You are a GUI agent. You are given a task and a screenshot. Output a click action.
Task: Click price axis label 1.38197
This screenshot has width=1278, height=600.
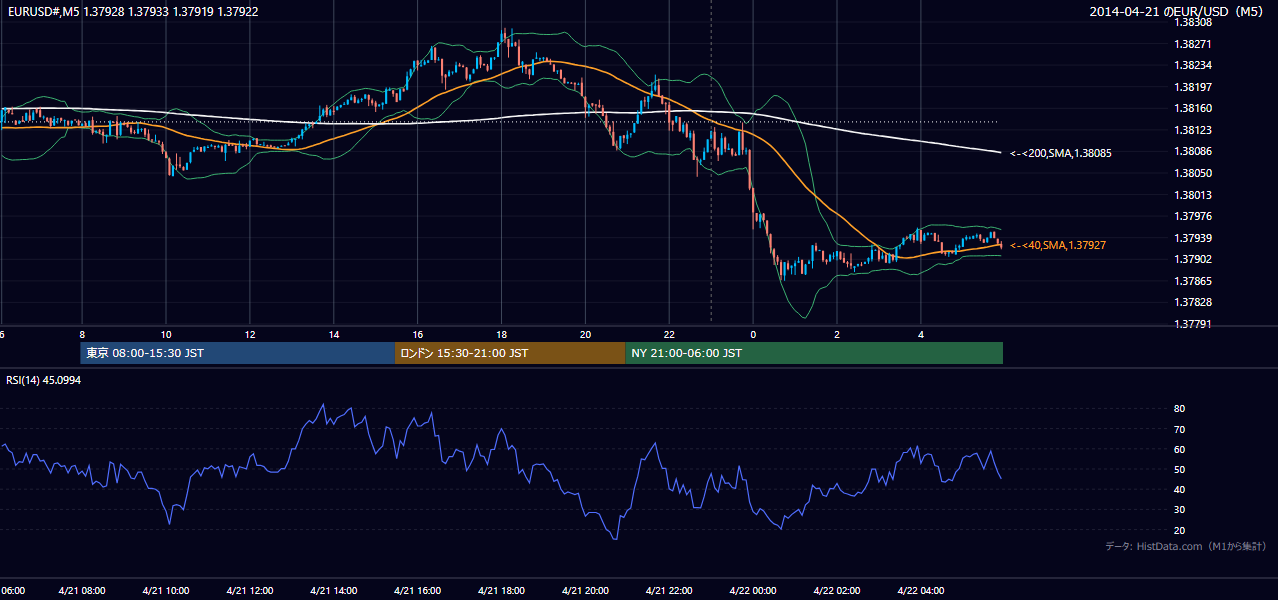(x=1192, y=87)
